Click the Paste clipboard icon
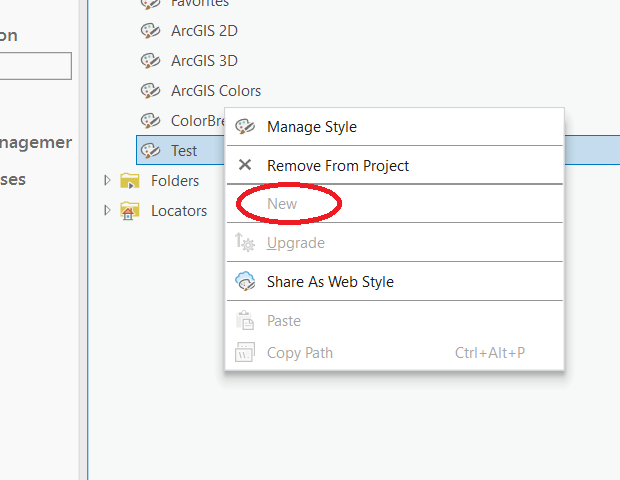The width and height of the screenshot is (620, 480). tap(245, 321)
